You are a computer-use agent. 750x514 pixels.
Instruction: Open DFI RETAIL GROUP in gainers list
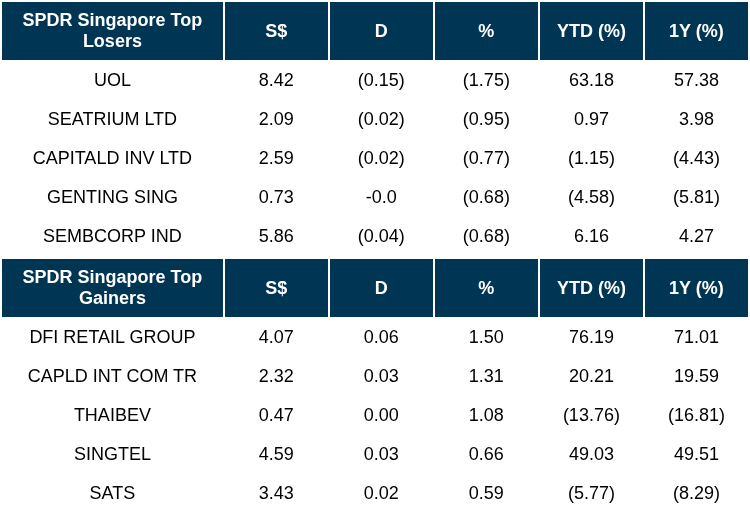[x=112, y=337]
